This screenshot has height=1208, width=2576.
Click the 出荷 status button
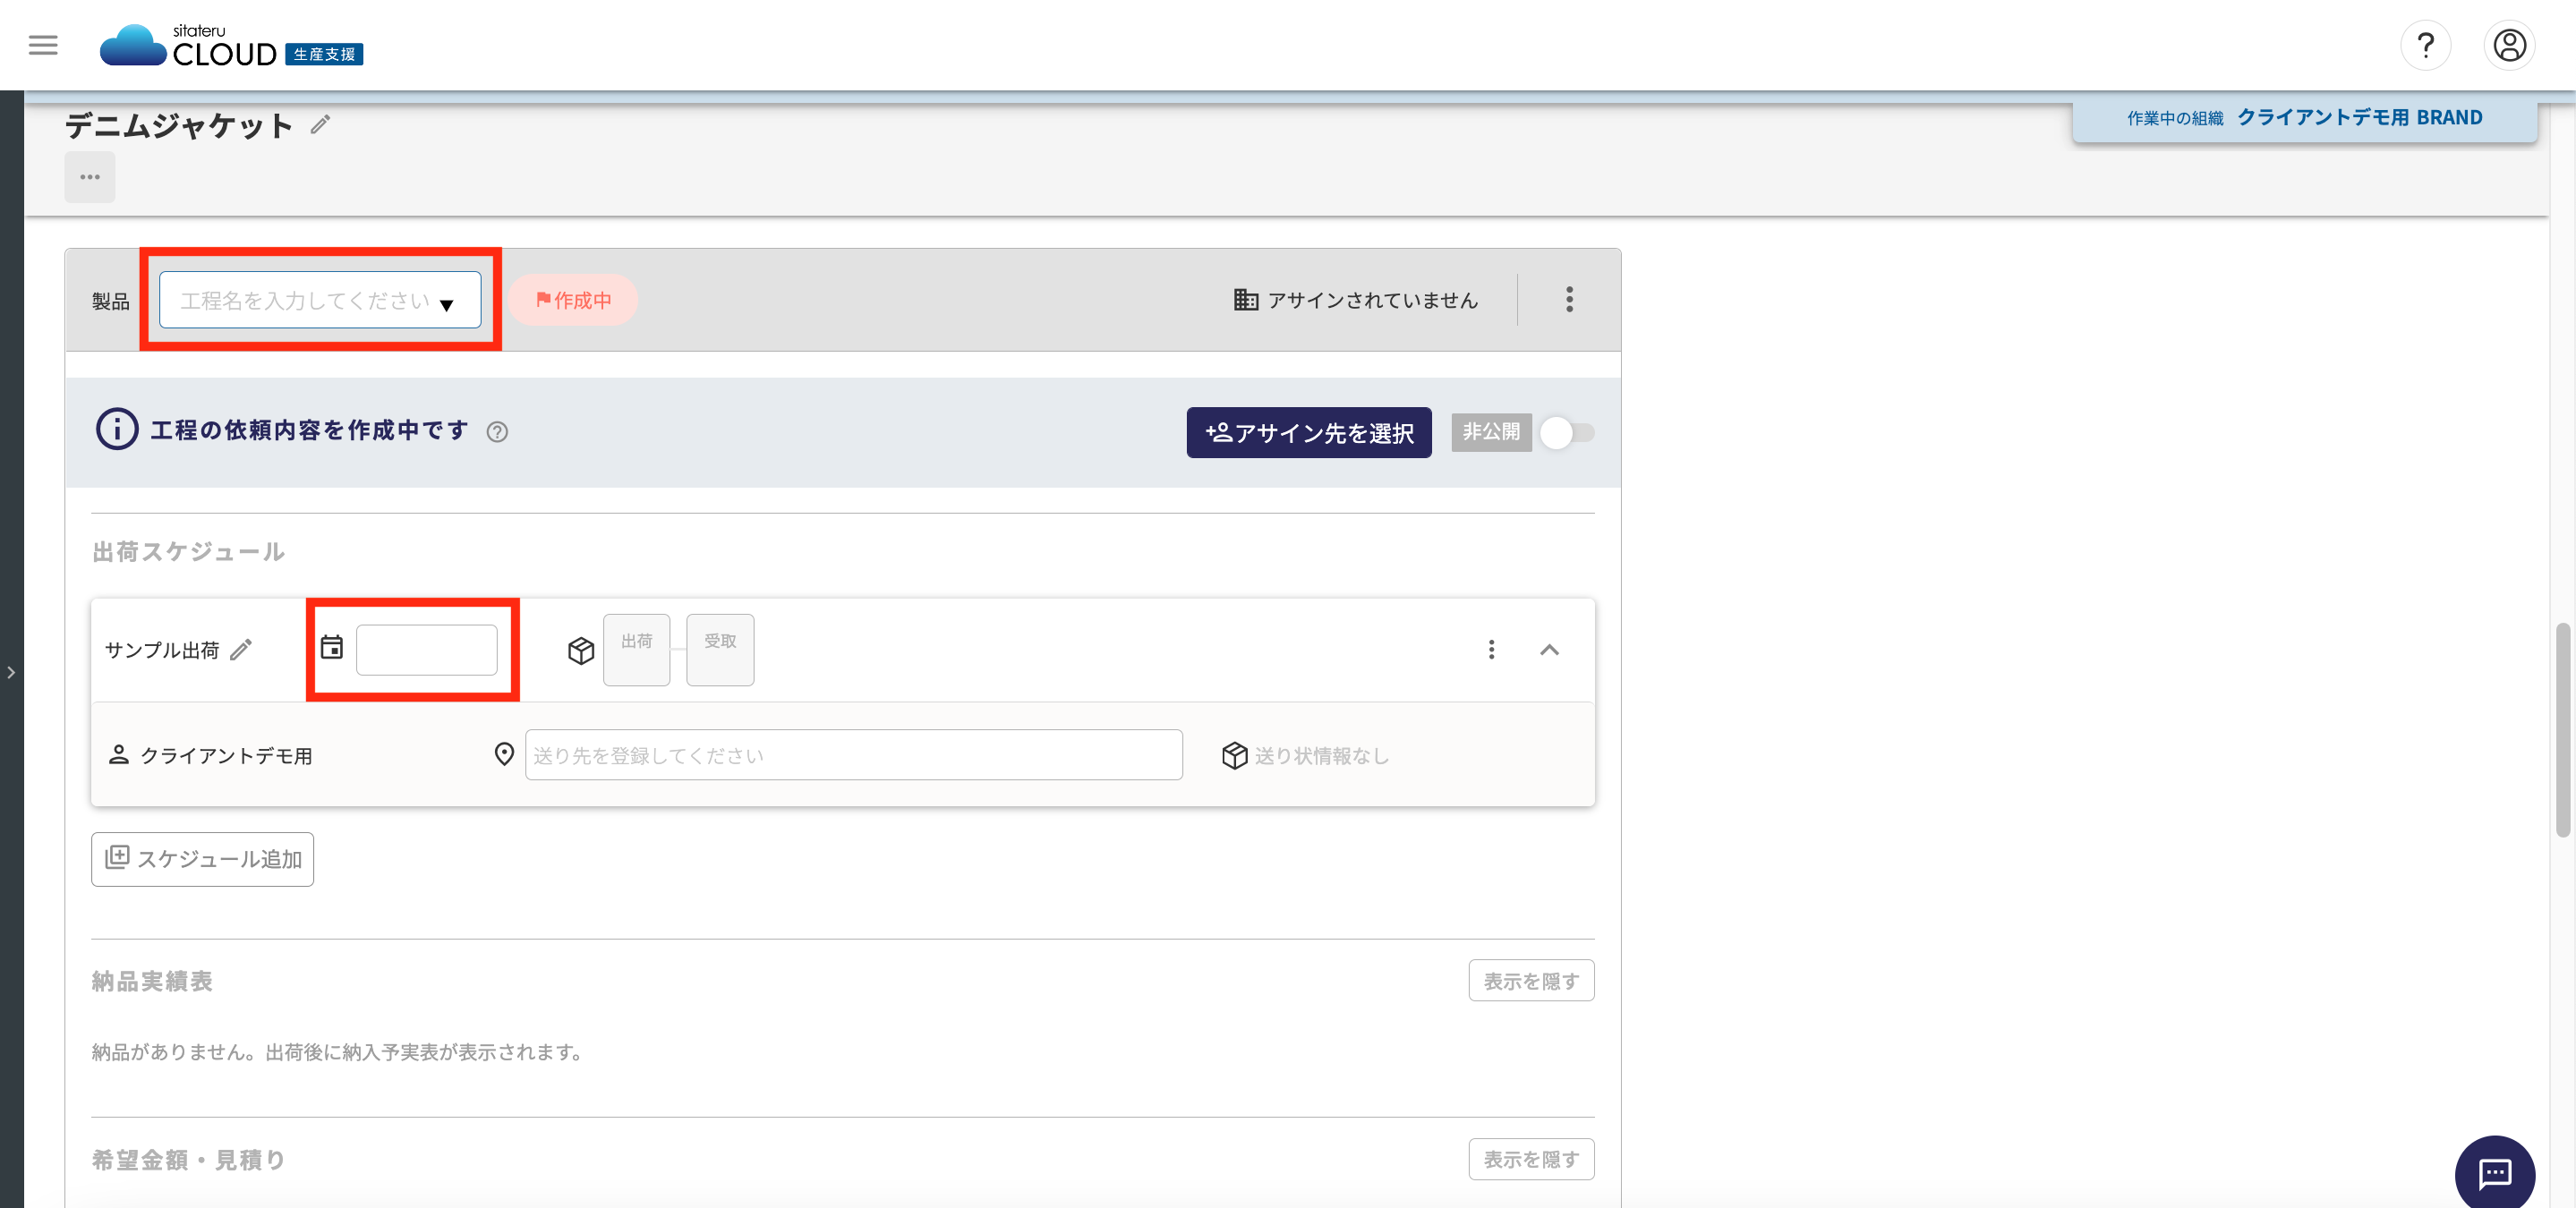[637, 650]
